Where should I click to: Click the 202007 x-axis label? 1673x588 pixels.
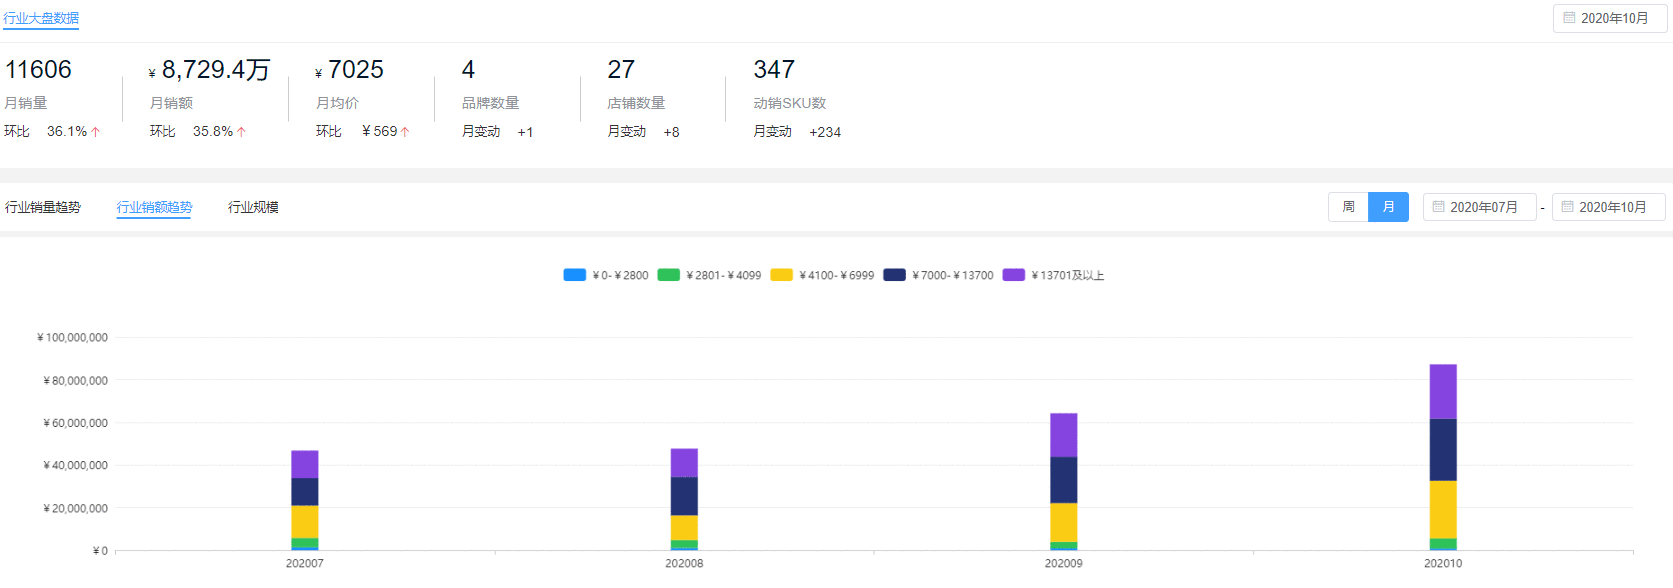pyautogui.click(x=305, y=563)
